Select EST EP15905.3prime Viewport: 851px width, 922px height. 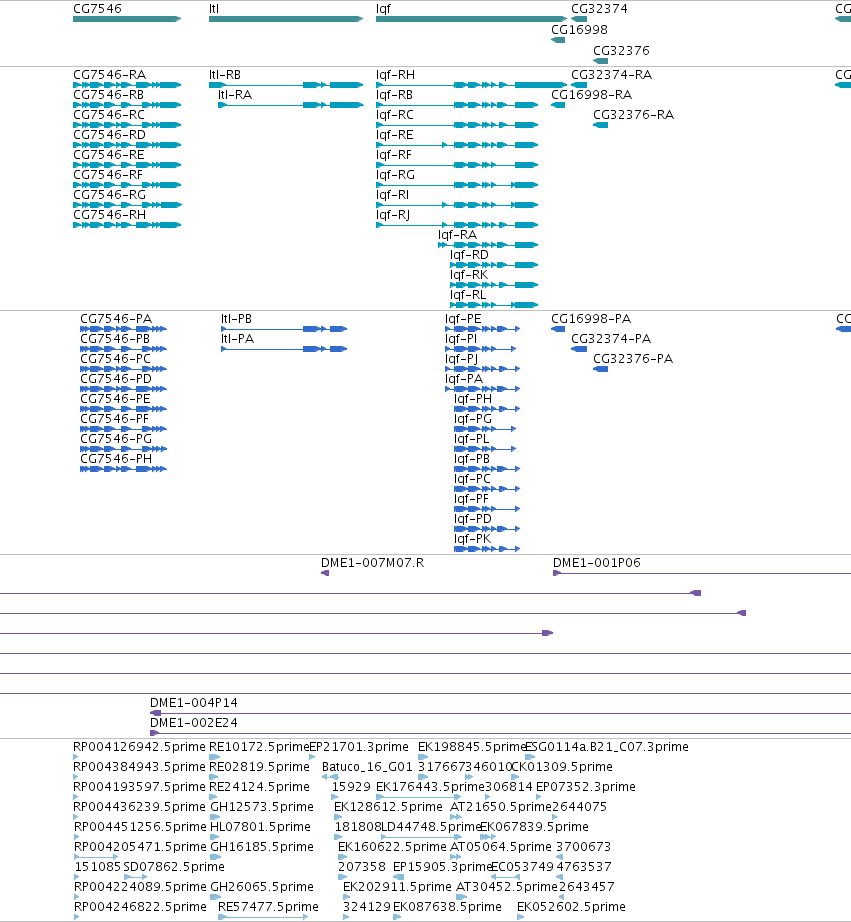398,877
